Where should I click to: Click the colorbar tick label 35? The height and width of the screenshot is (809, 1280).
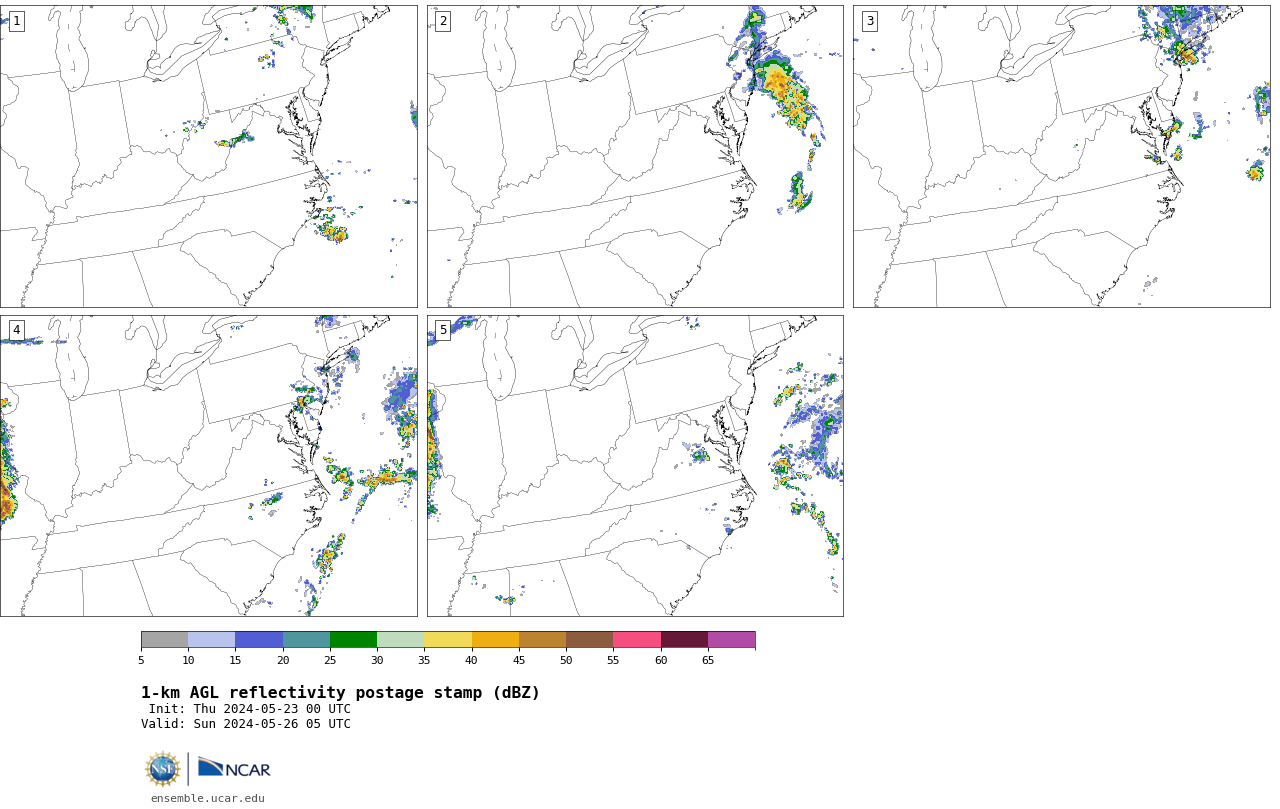point(424,660)
